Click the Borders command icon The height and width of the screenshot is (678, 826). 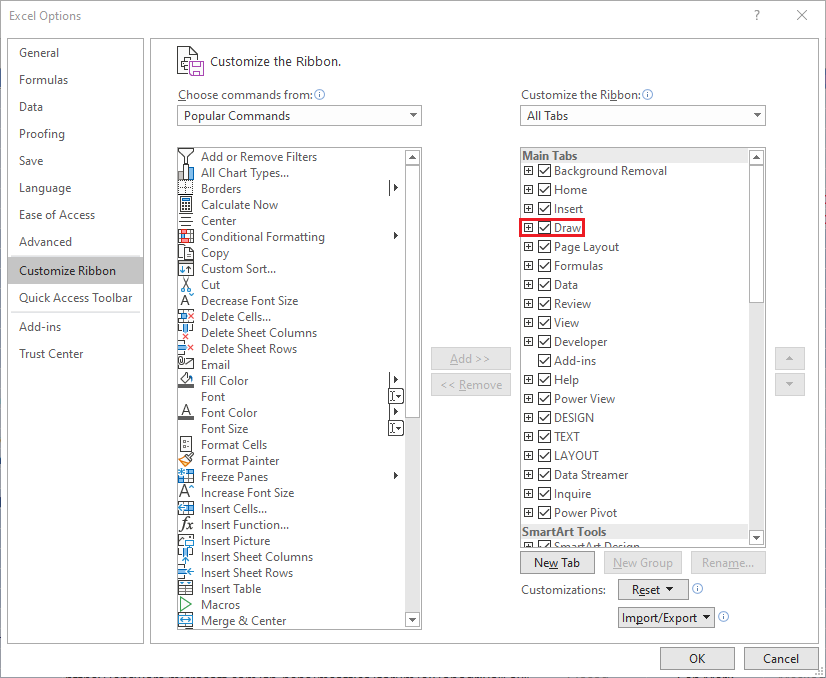point(185,189)
